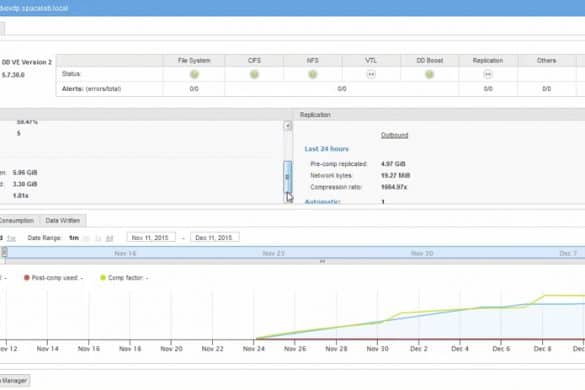Screen dimensions: 585x390
Task: Click the CIFS green status icon
Action: click(x=254, y=74)
